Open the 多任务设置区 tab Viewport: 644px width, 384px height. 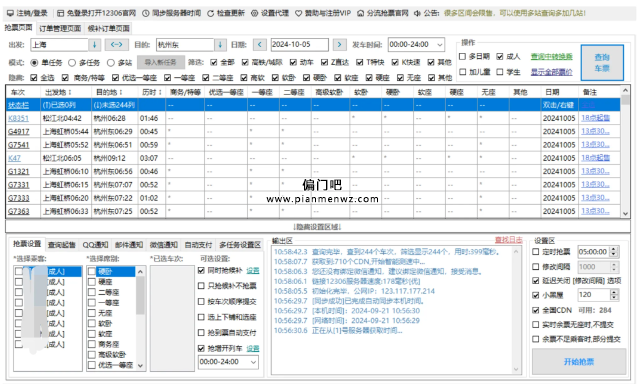pyautogui.click(x=240, y=245)
